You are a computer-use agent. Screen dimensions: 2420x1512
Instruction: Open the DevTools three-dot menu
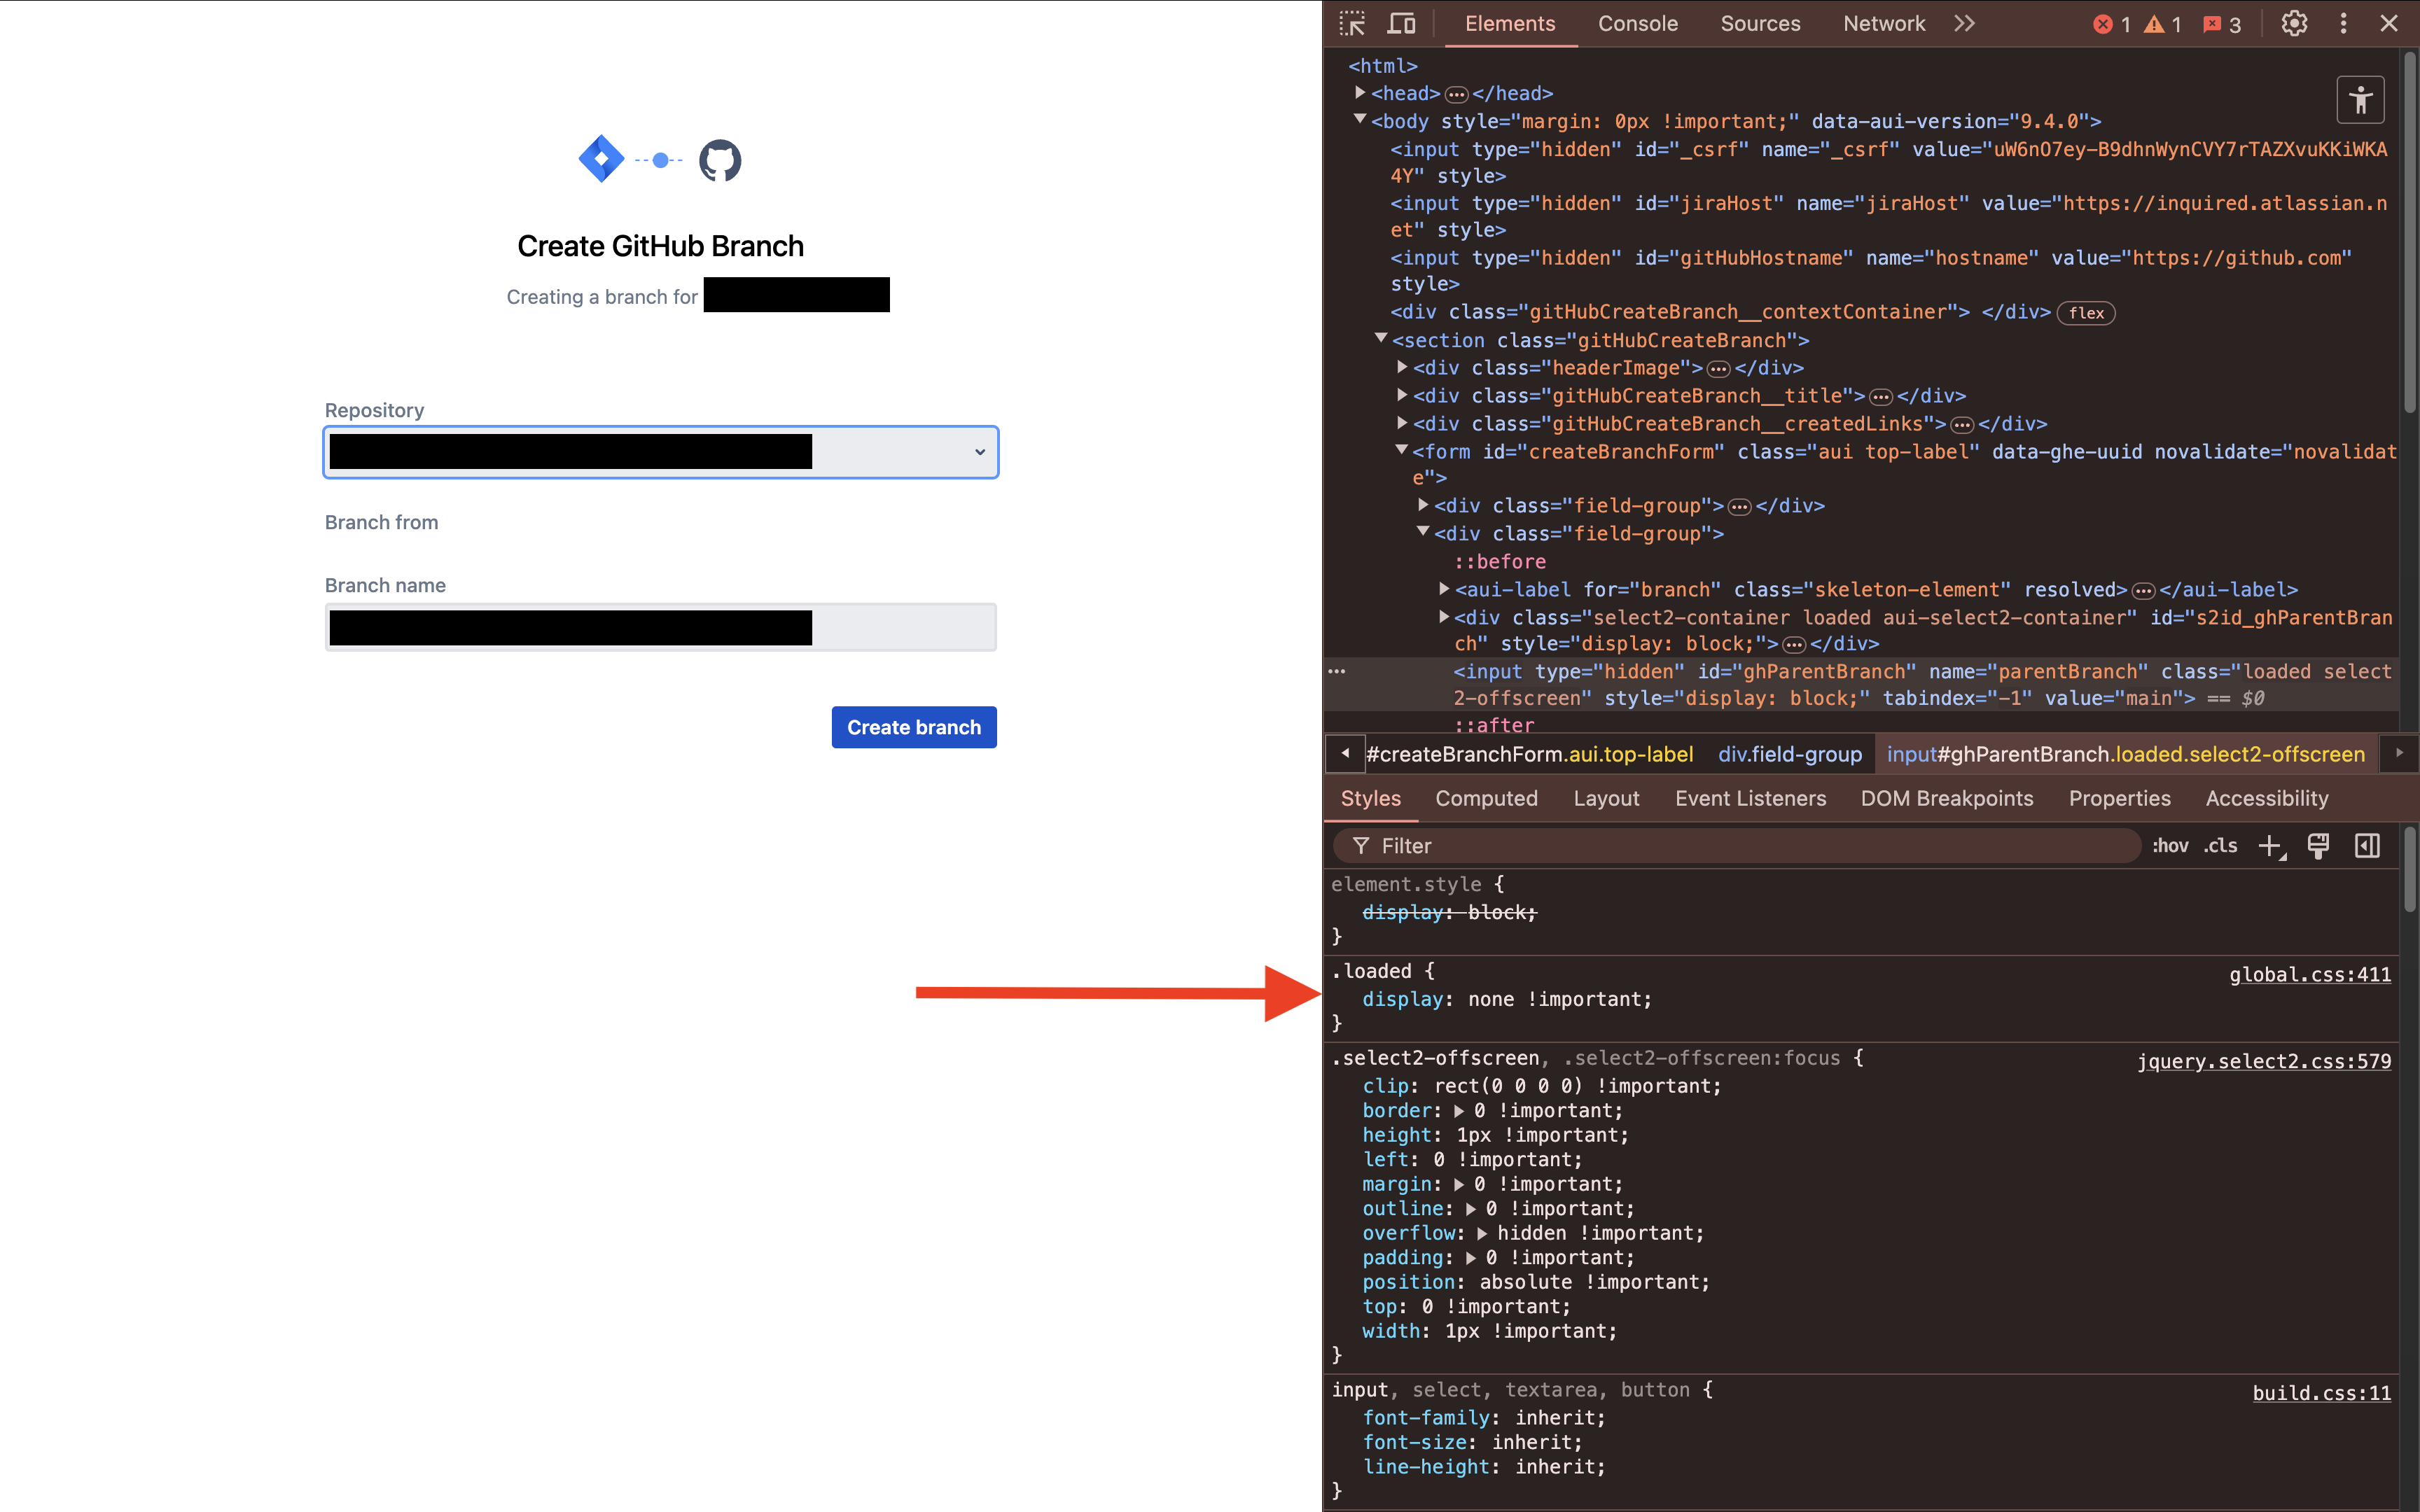(2343, 23)
